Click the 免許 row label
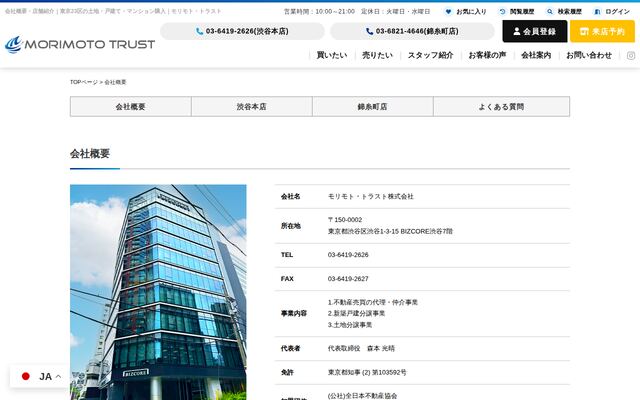The width and height of the screenshot is (640, 400). (x=287, y=372)
